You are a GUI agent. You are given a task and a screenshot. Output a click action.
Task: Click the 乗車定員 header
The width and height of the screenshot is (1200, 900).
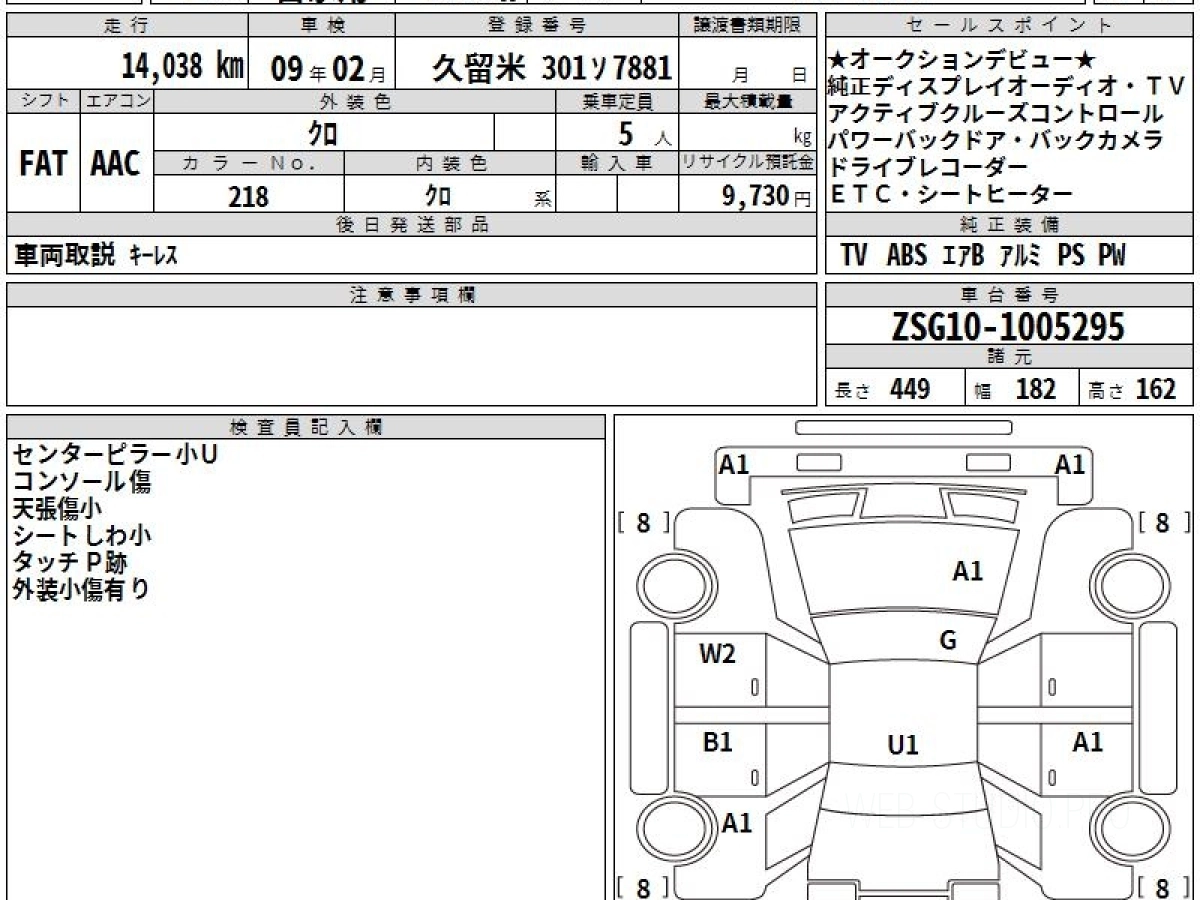(x=617, y=101)
